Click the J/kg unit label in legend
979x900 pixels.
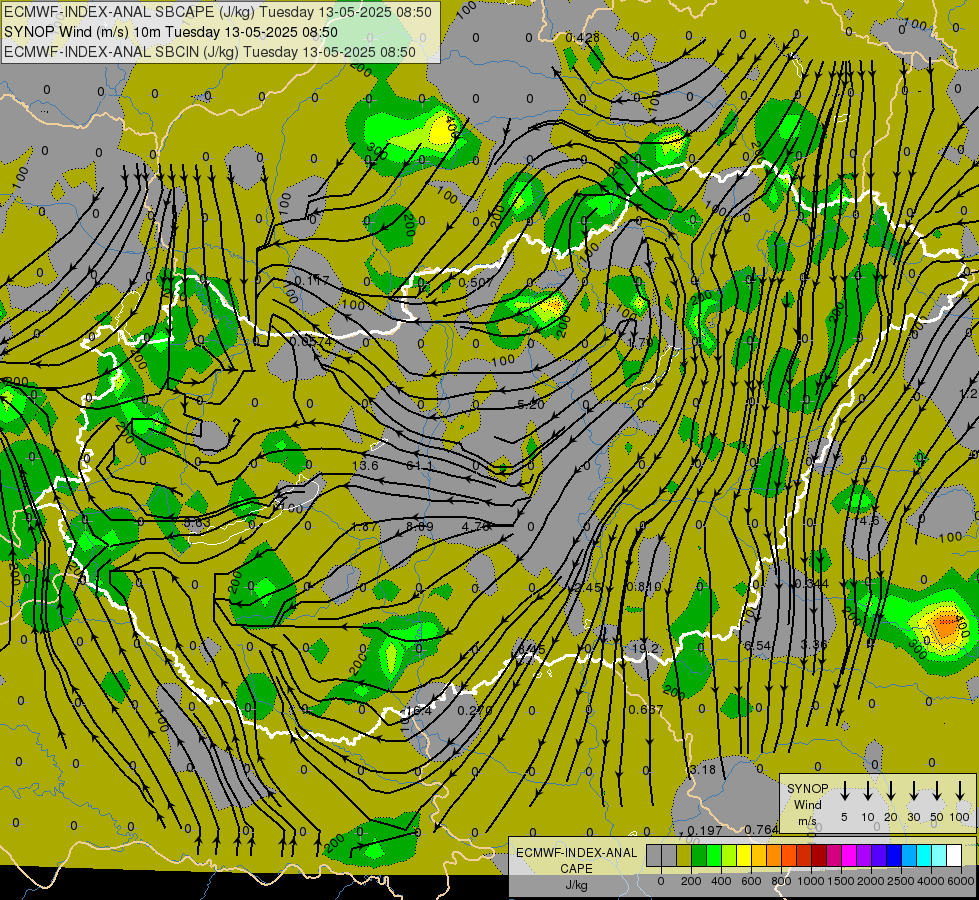(x=576, y=885)
